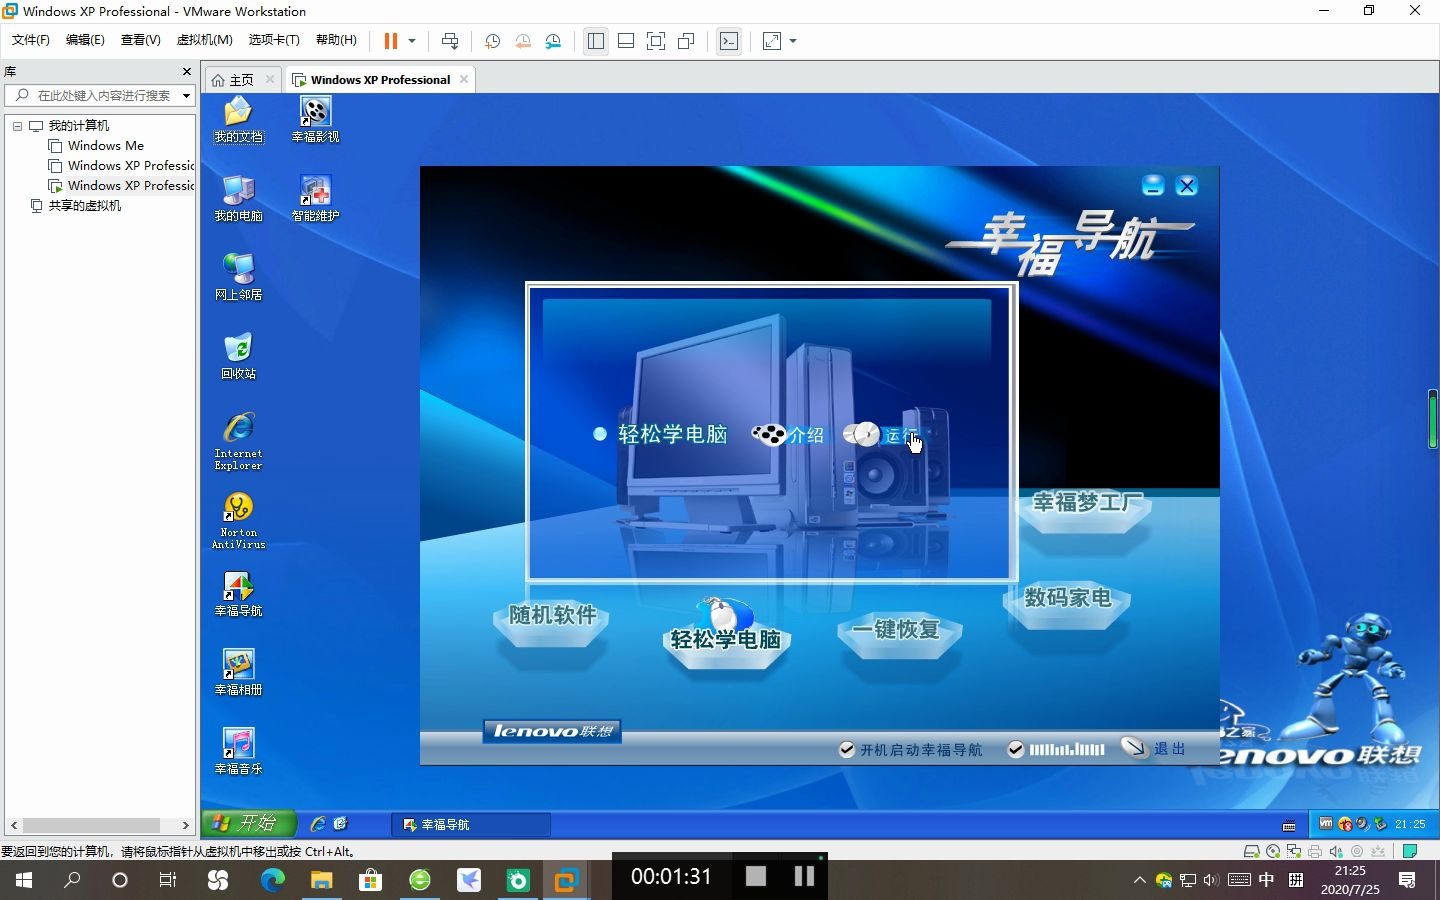1440x900 pixels.
Task: Click the 运行 run button for 轻松学电脑
Action: 882,435
